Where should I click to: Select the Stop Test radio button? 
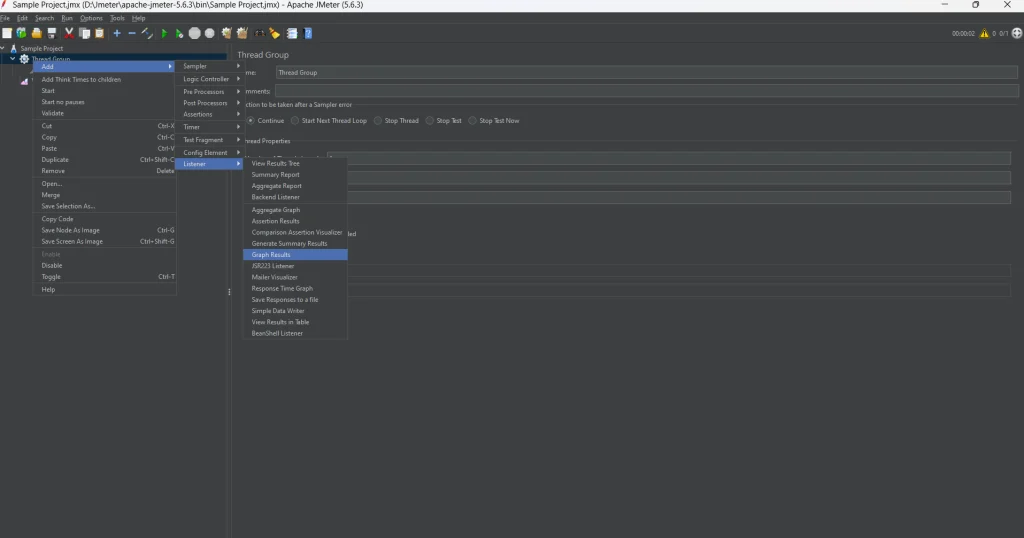click(x=430, y=121)
